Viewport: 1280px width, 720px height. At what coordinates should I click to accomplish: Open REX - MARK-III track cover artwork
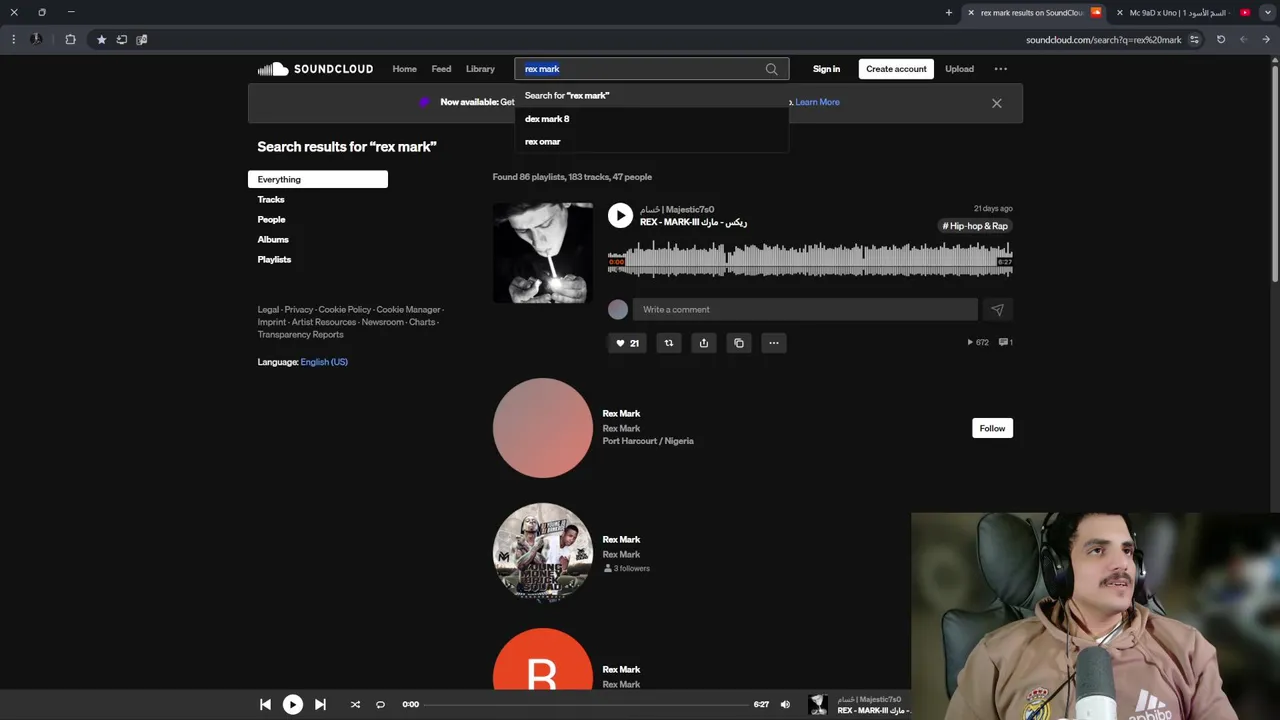(542, 253)
